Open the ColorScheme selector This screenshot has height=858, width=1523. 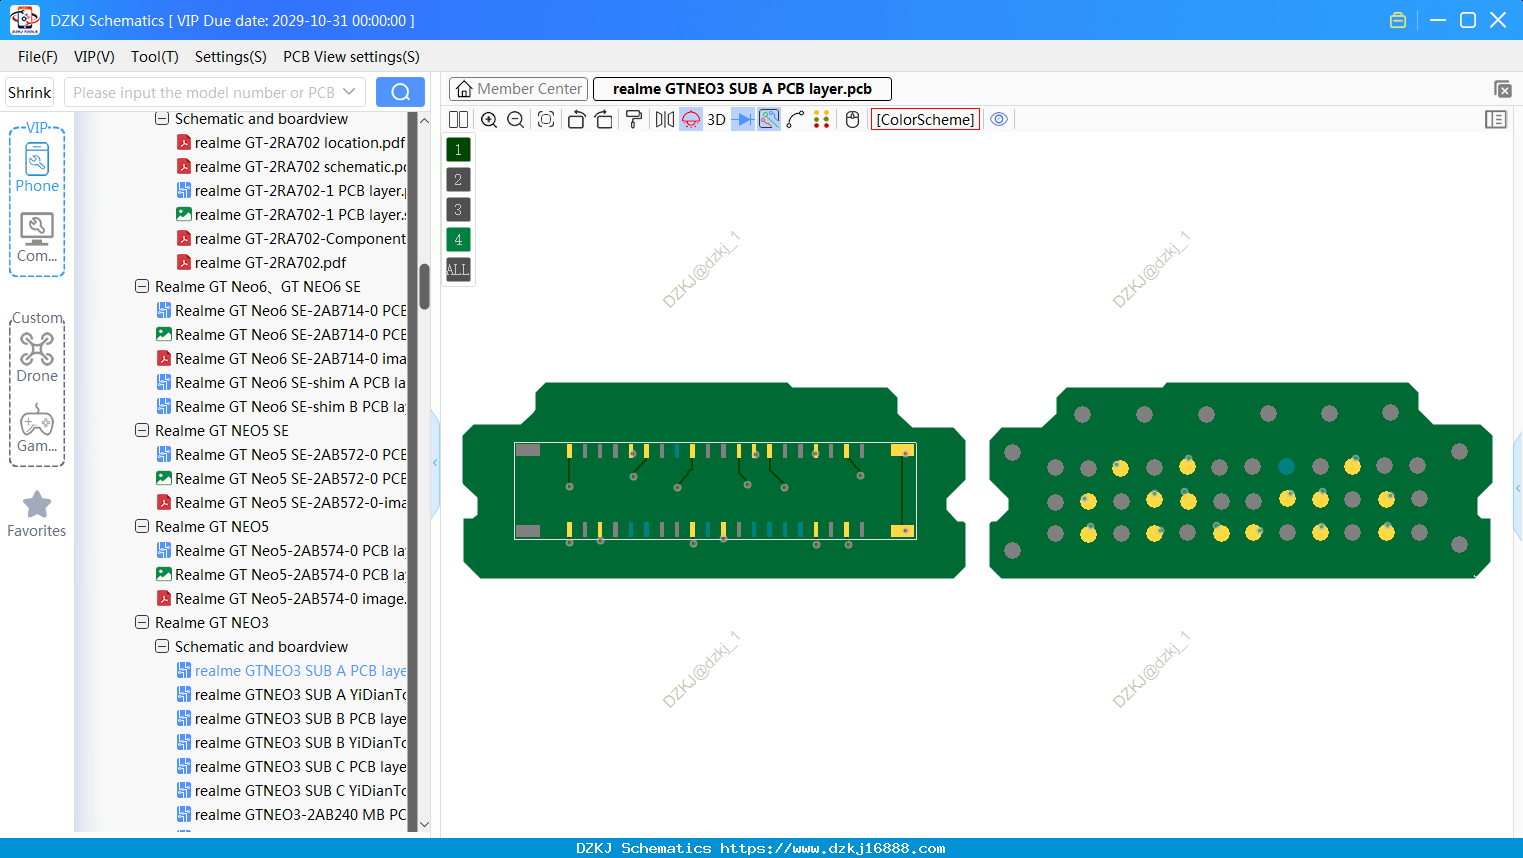(x=925, y=120)
